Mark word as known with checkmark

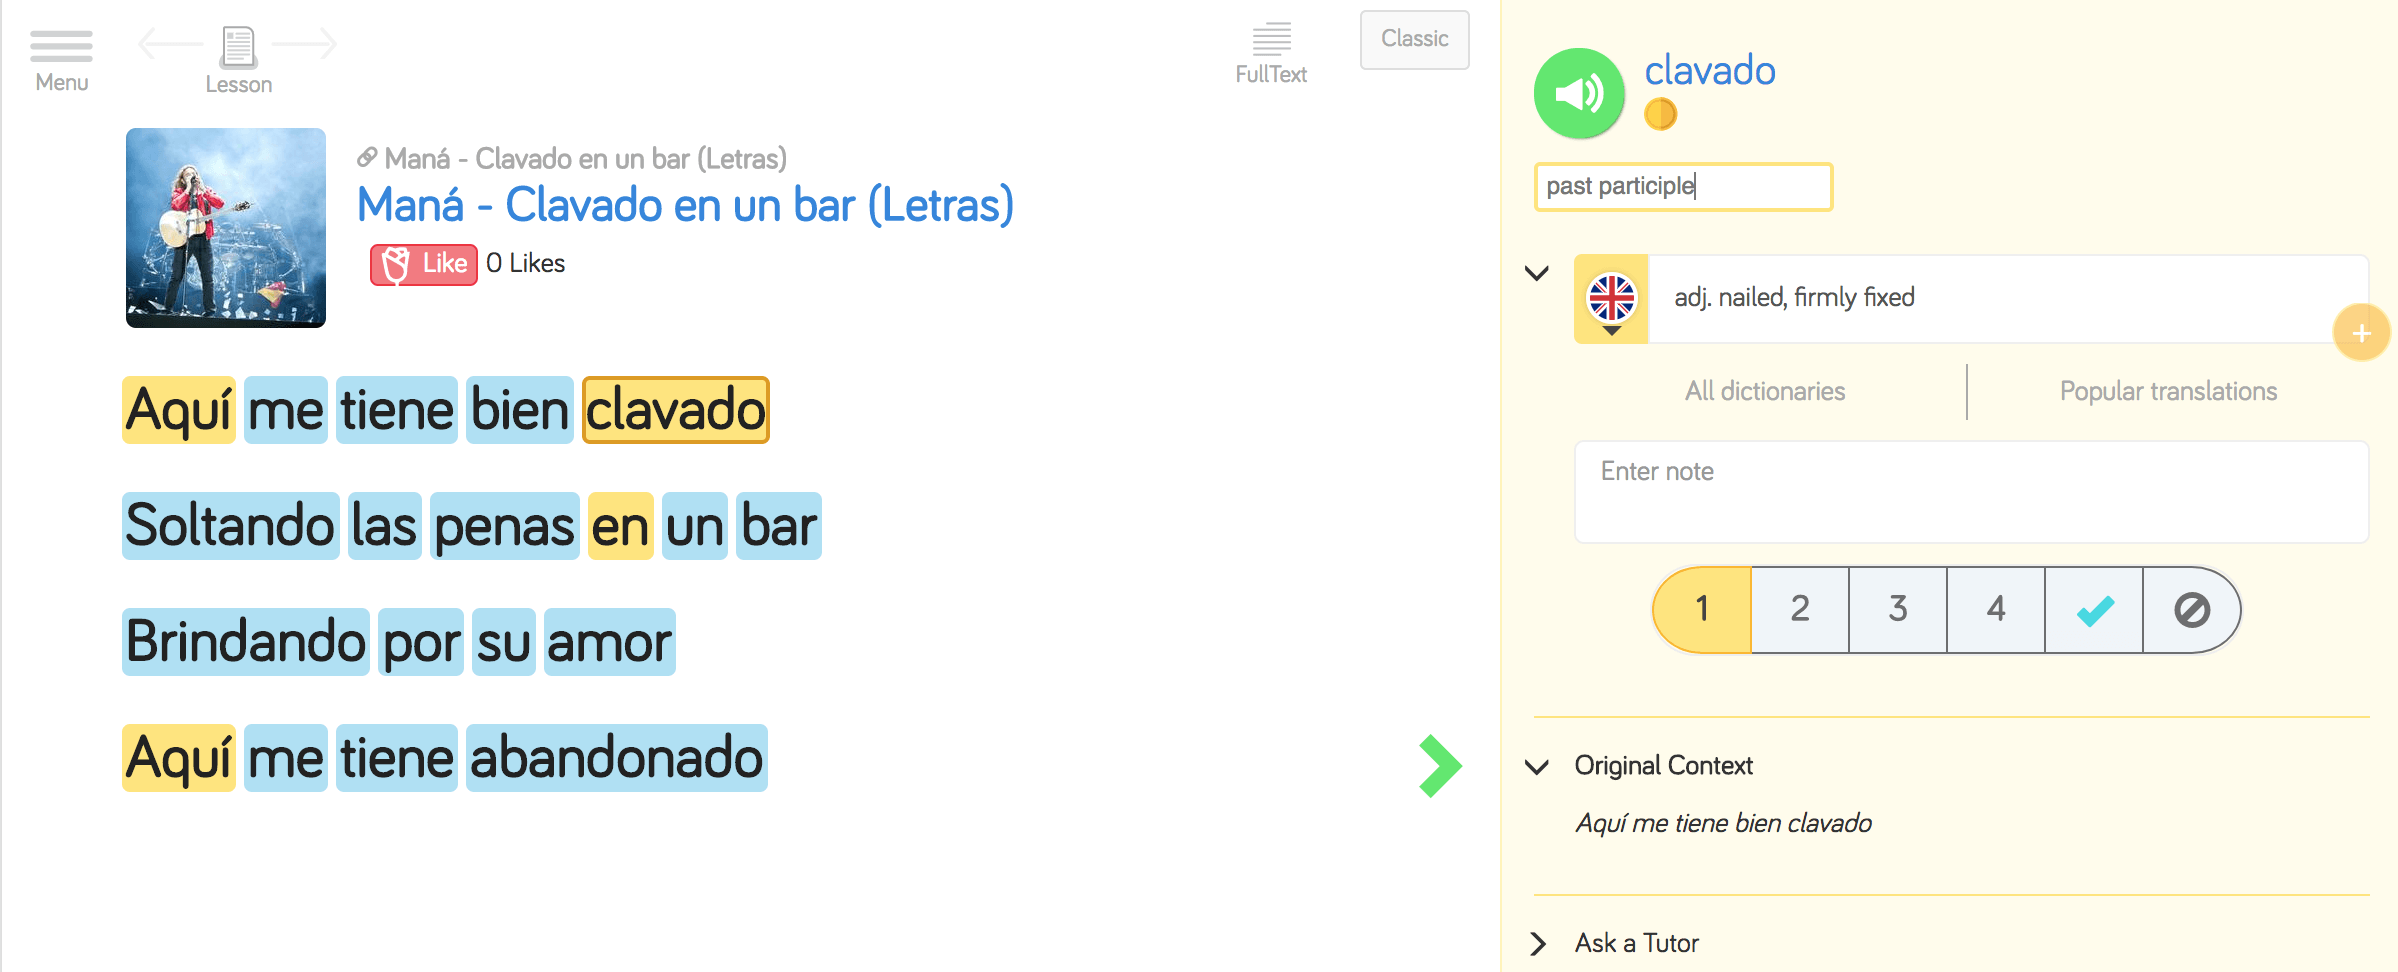(2094, 609)
